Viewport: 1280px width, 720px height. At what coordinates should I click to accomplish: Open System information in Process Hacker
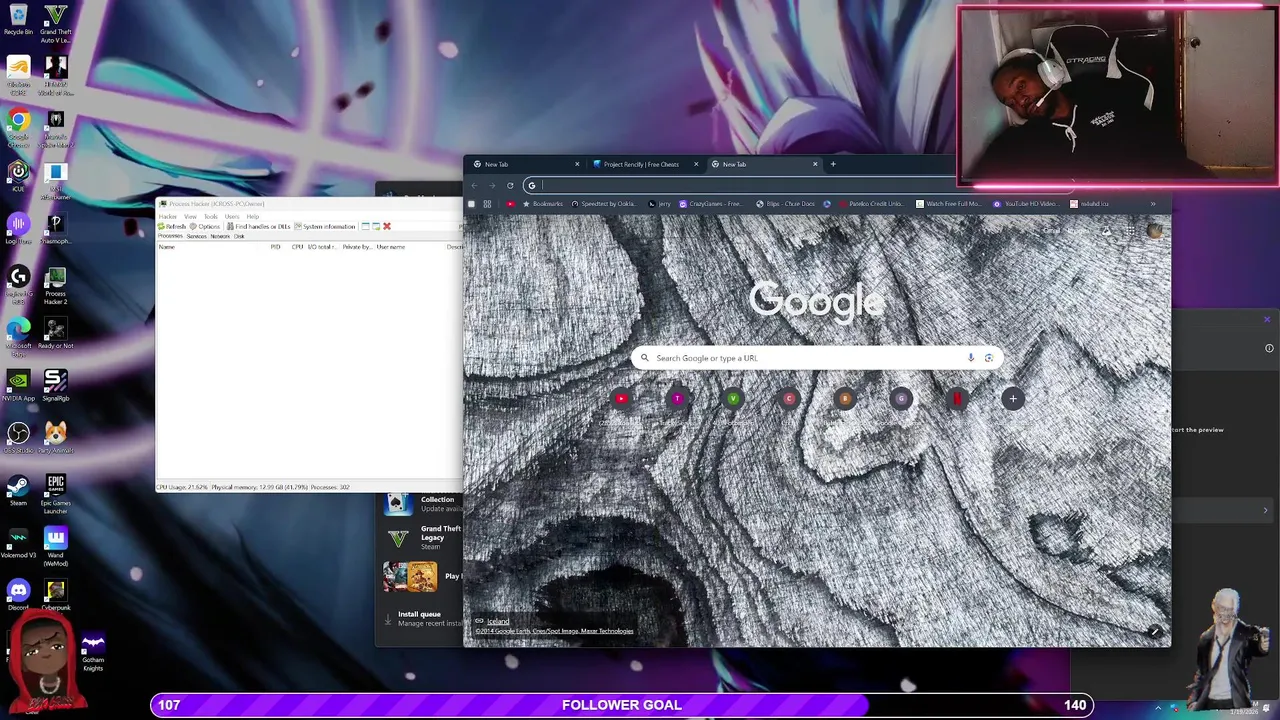click(325, 227)
